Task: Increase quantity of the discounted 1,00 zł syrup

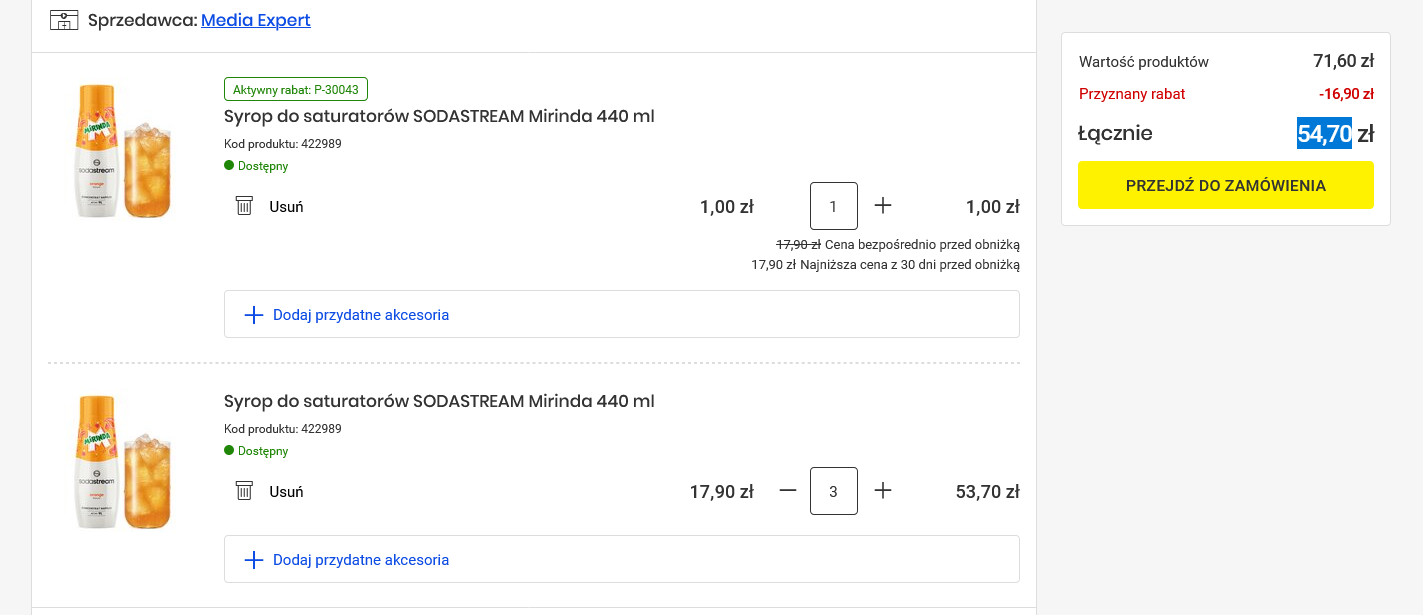Action: point(883,206)
